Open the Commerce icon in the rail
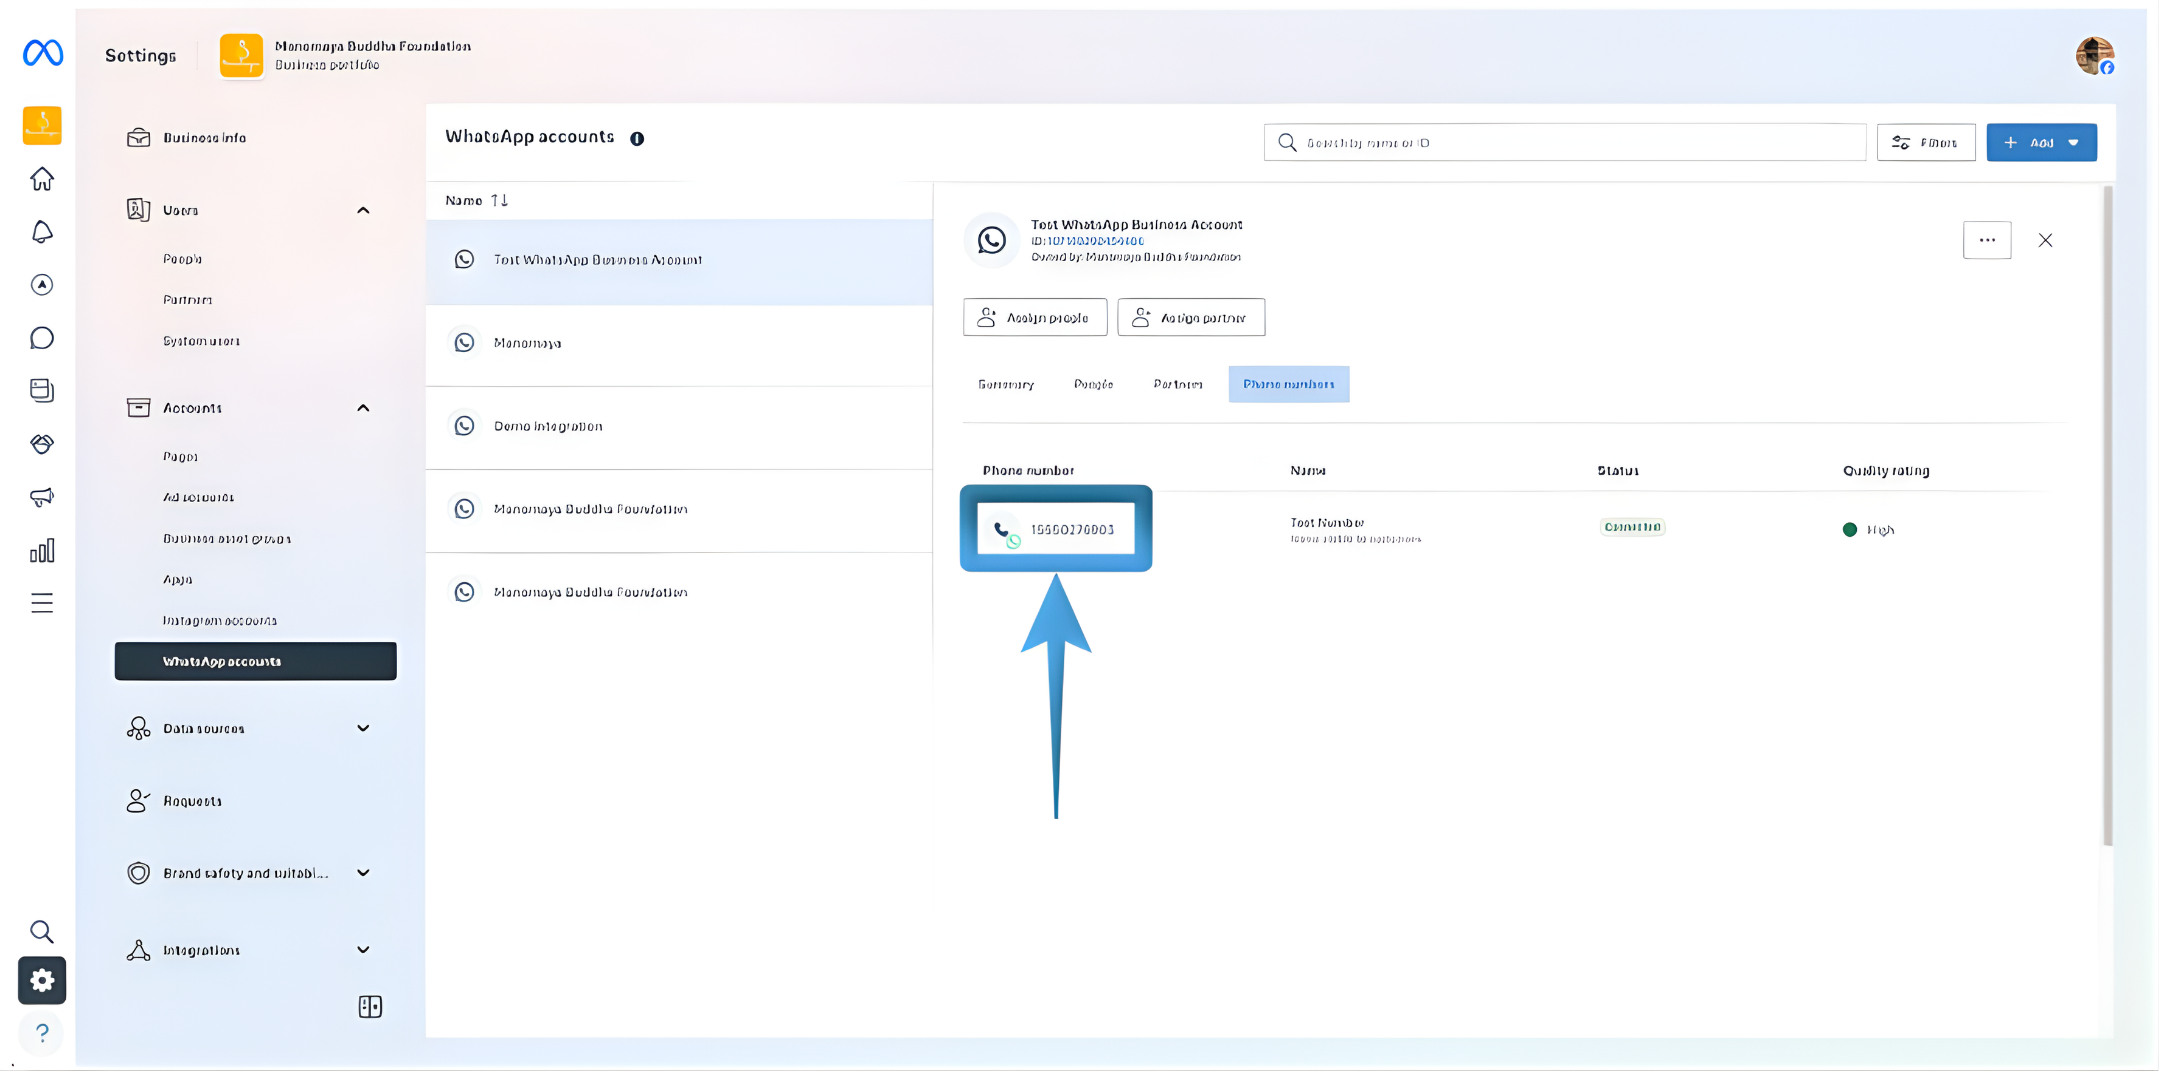Viewport: 2160px width, 1071px height. tap(42, 444)
